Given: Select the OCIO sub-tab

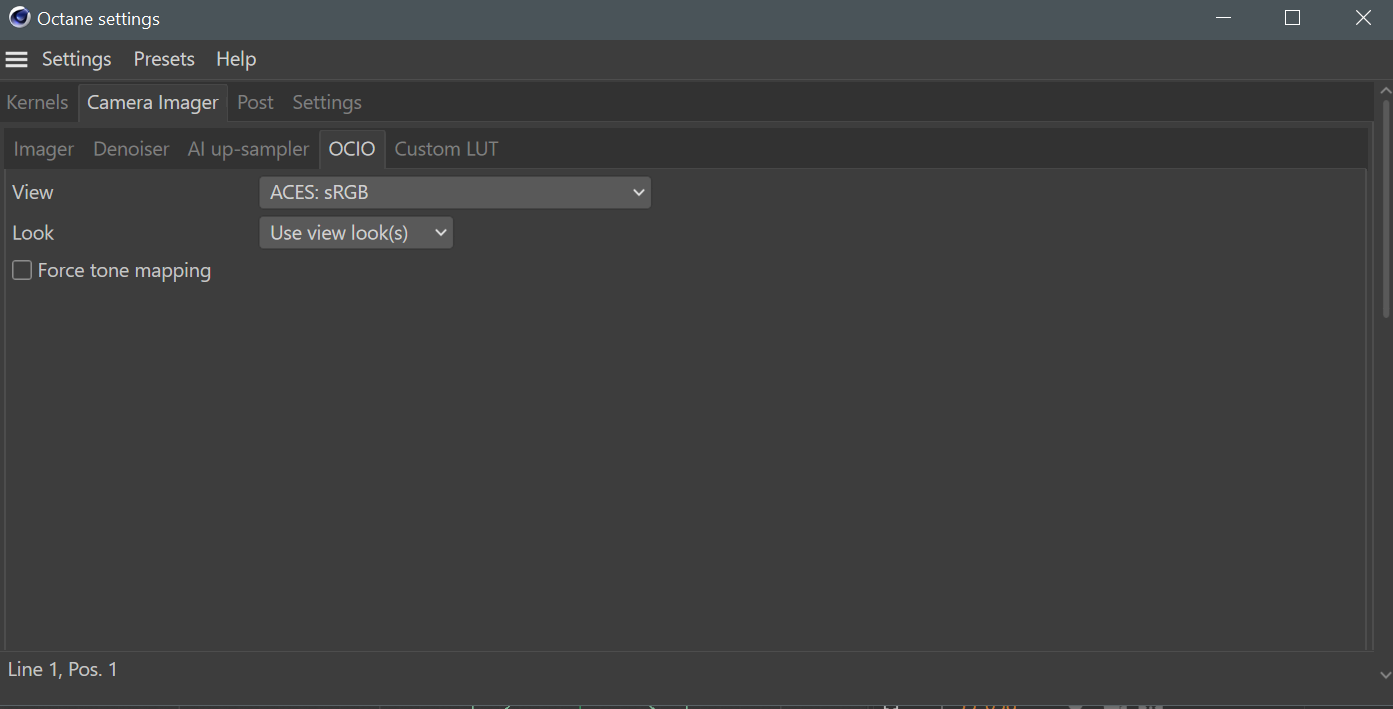Looking at the screenshot, I should (352, 149).
